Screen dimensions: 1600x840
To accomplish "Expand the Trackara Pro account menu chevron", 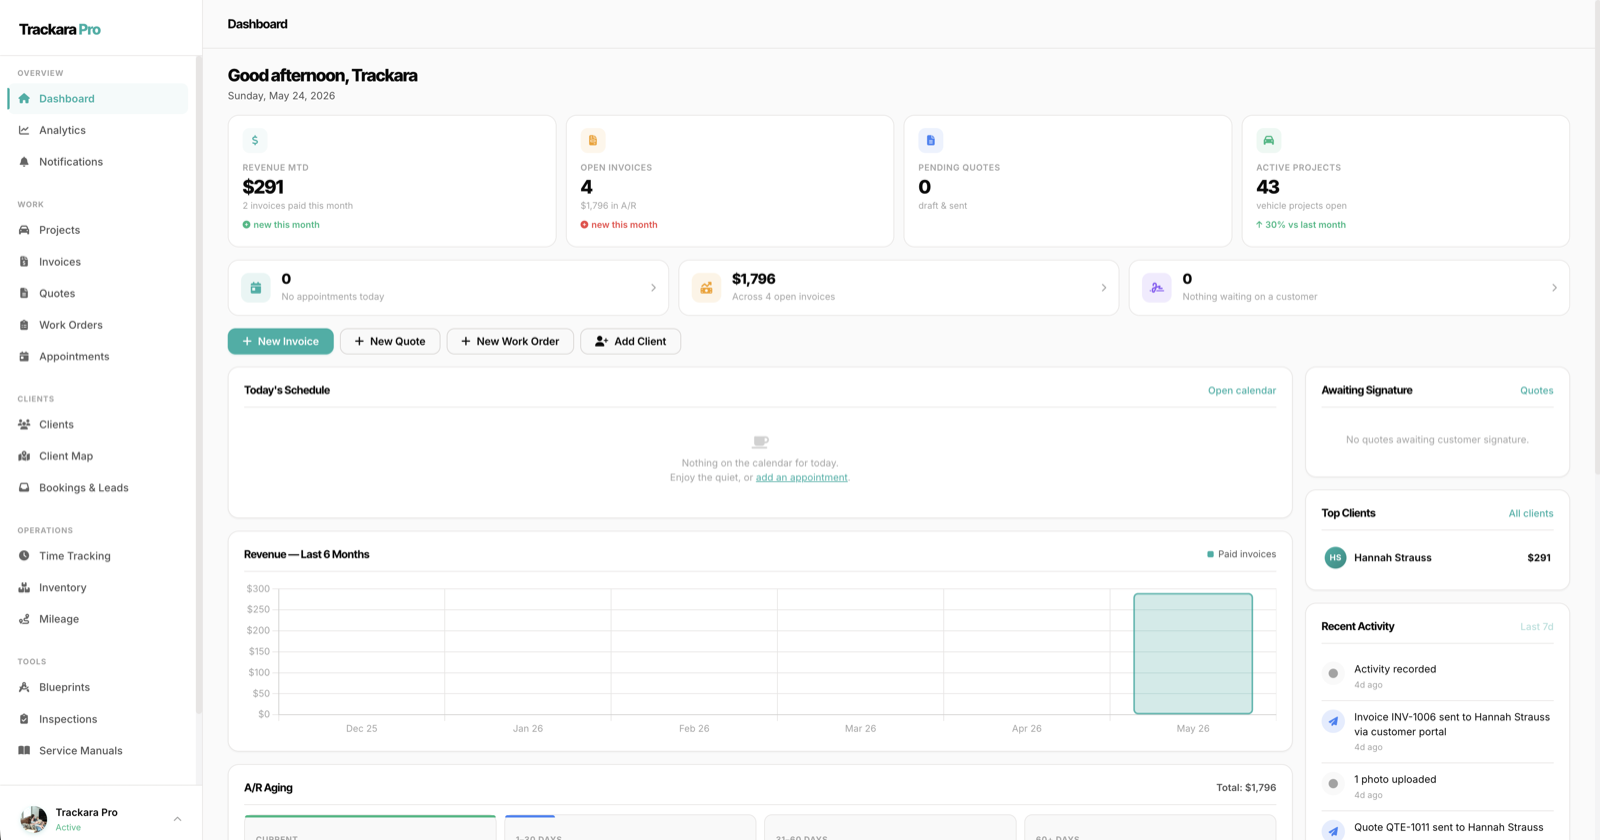I will (177, 819).
